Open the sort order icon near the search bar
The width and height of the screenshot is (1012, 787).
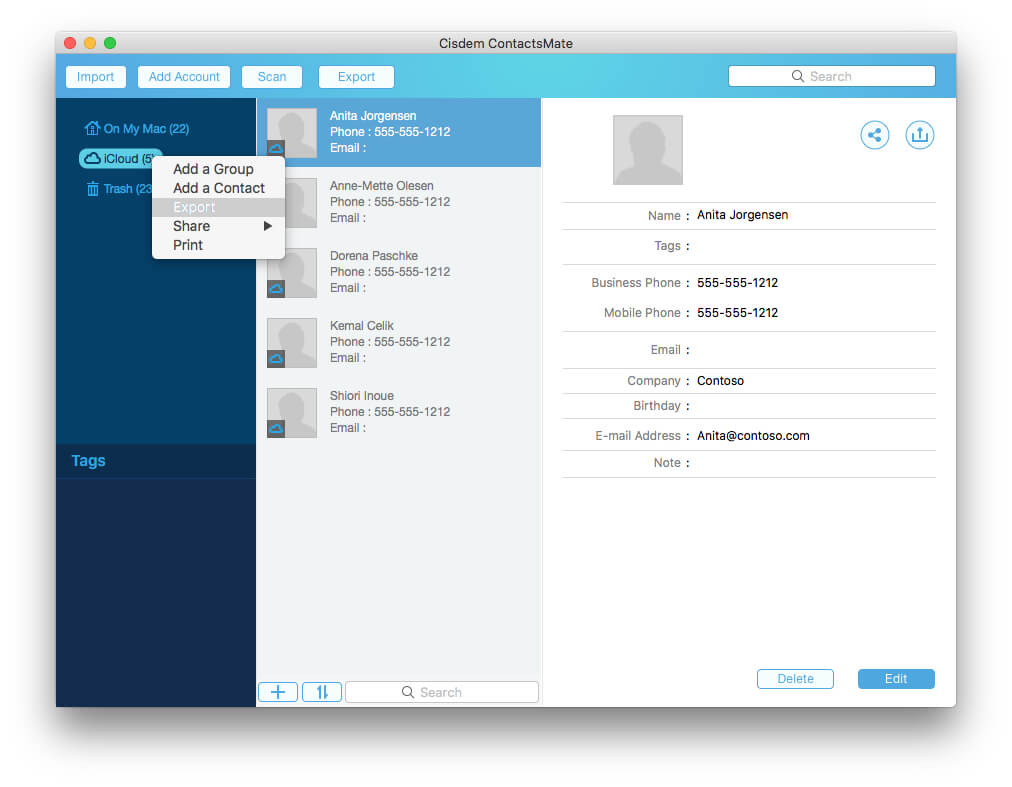(x=321, y=691)
